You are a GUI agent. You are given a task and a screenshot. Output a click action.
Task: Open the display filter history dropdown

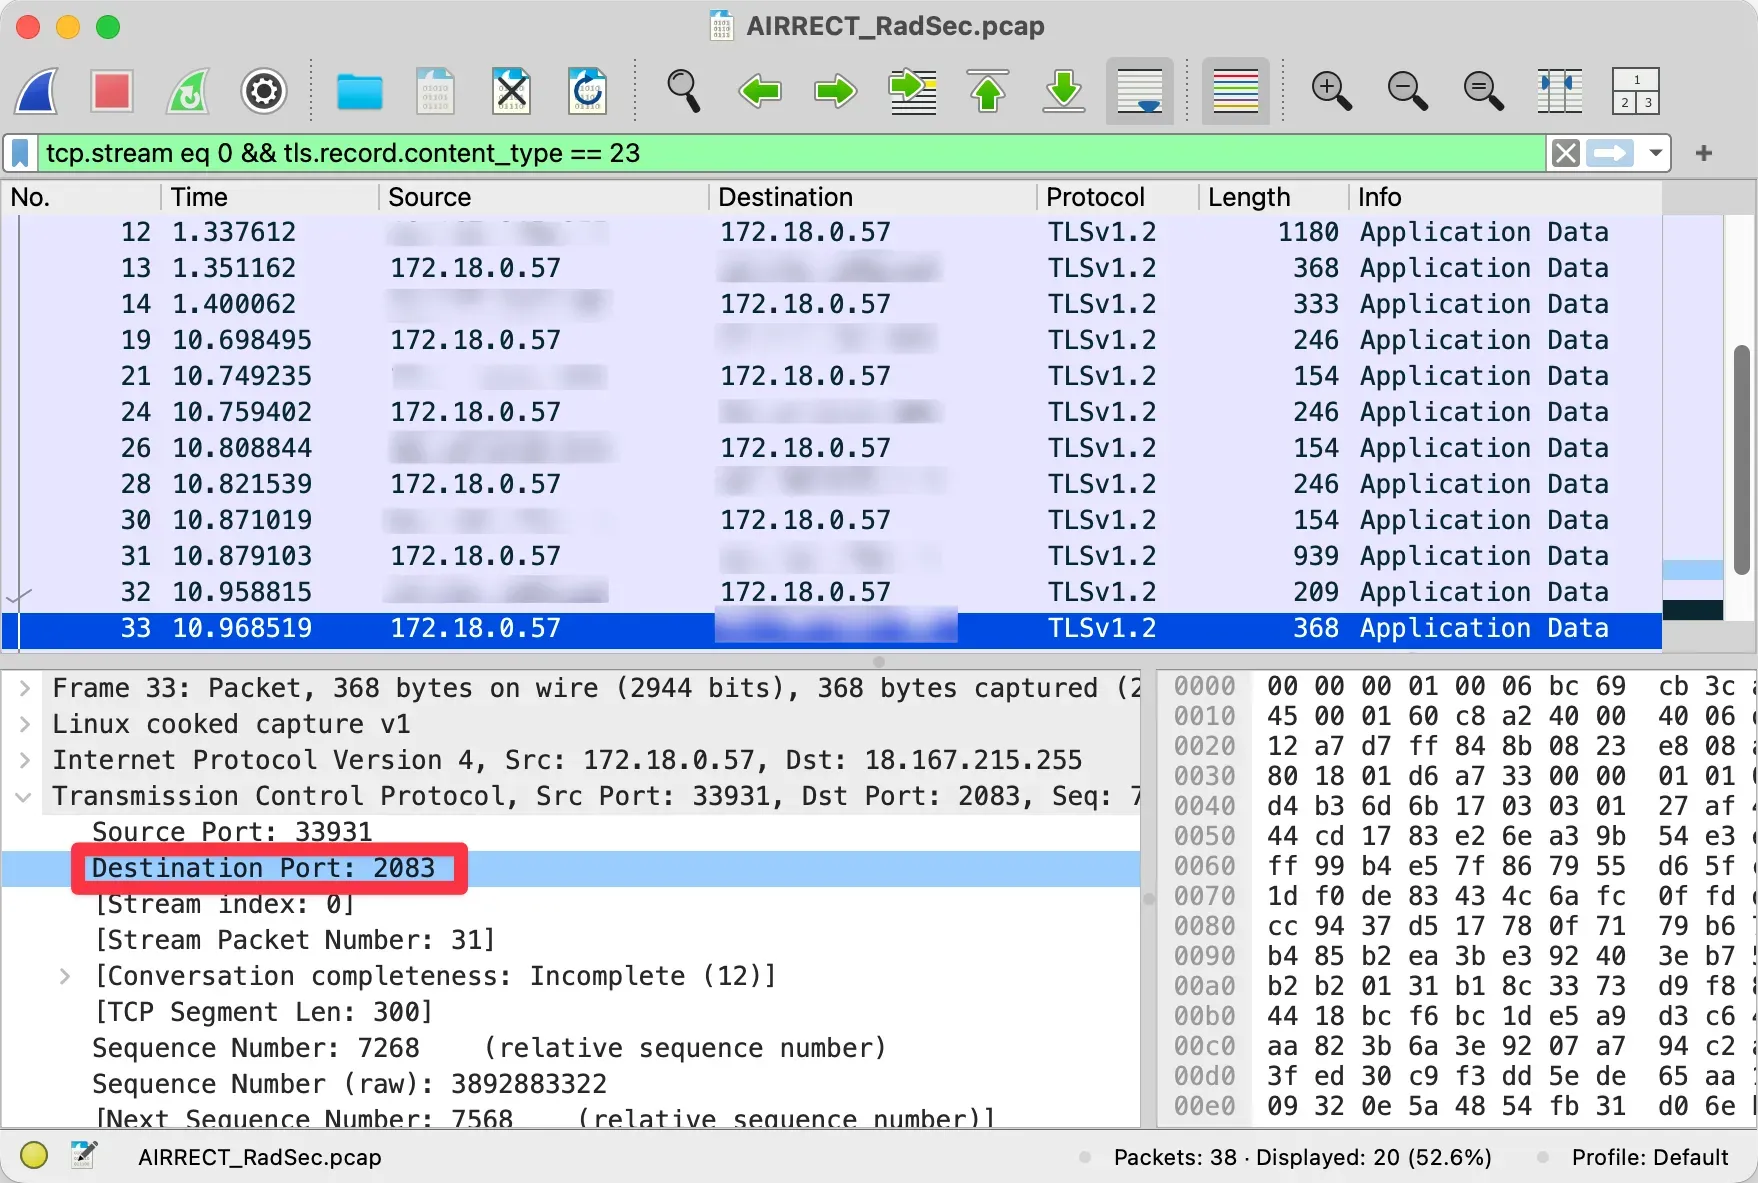(x=1656, y=153)
